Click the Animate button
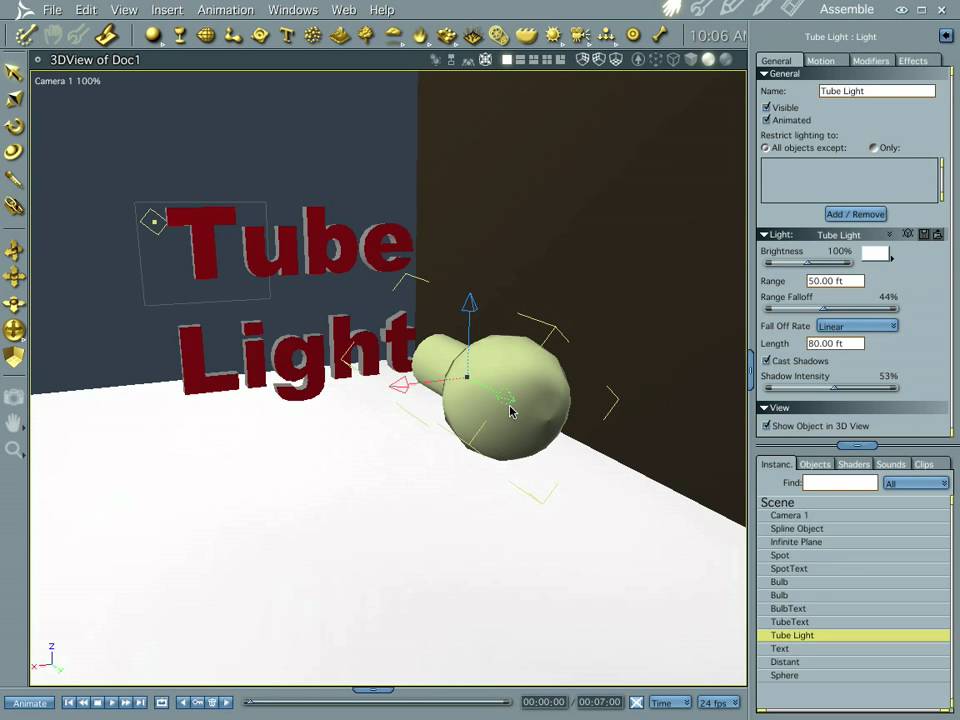This screenshot has height=720, width=960. click(x=29, y=703)
